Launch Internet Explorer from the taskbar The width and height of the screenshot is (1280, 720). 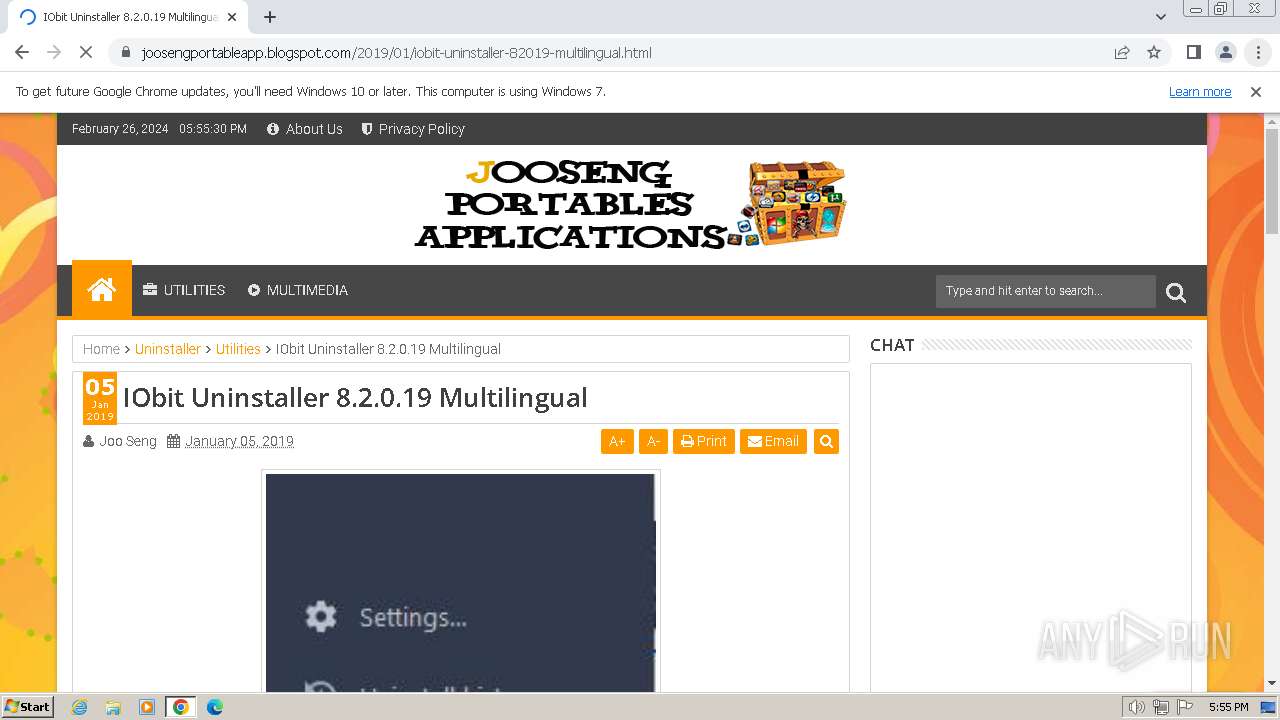[80, 707]
